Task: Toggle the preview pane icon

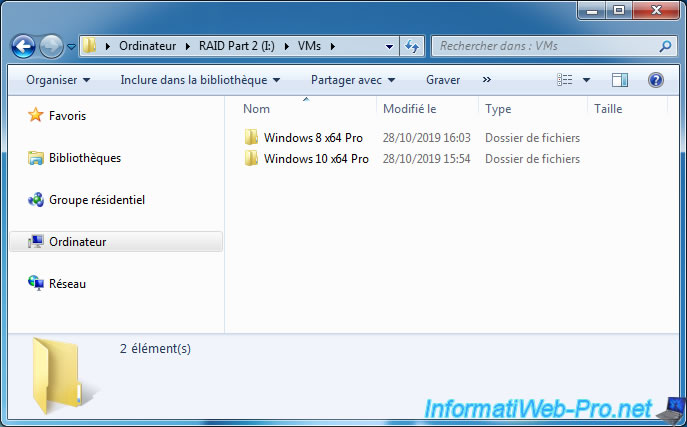Action: coord(620,80)
